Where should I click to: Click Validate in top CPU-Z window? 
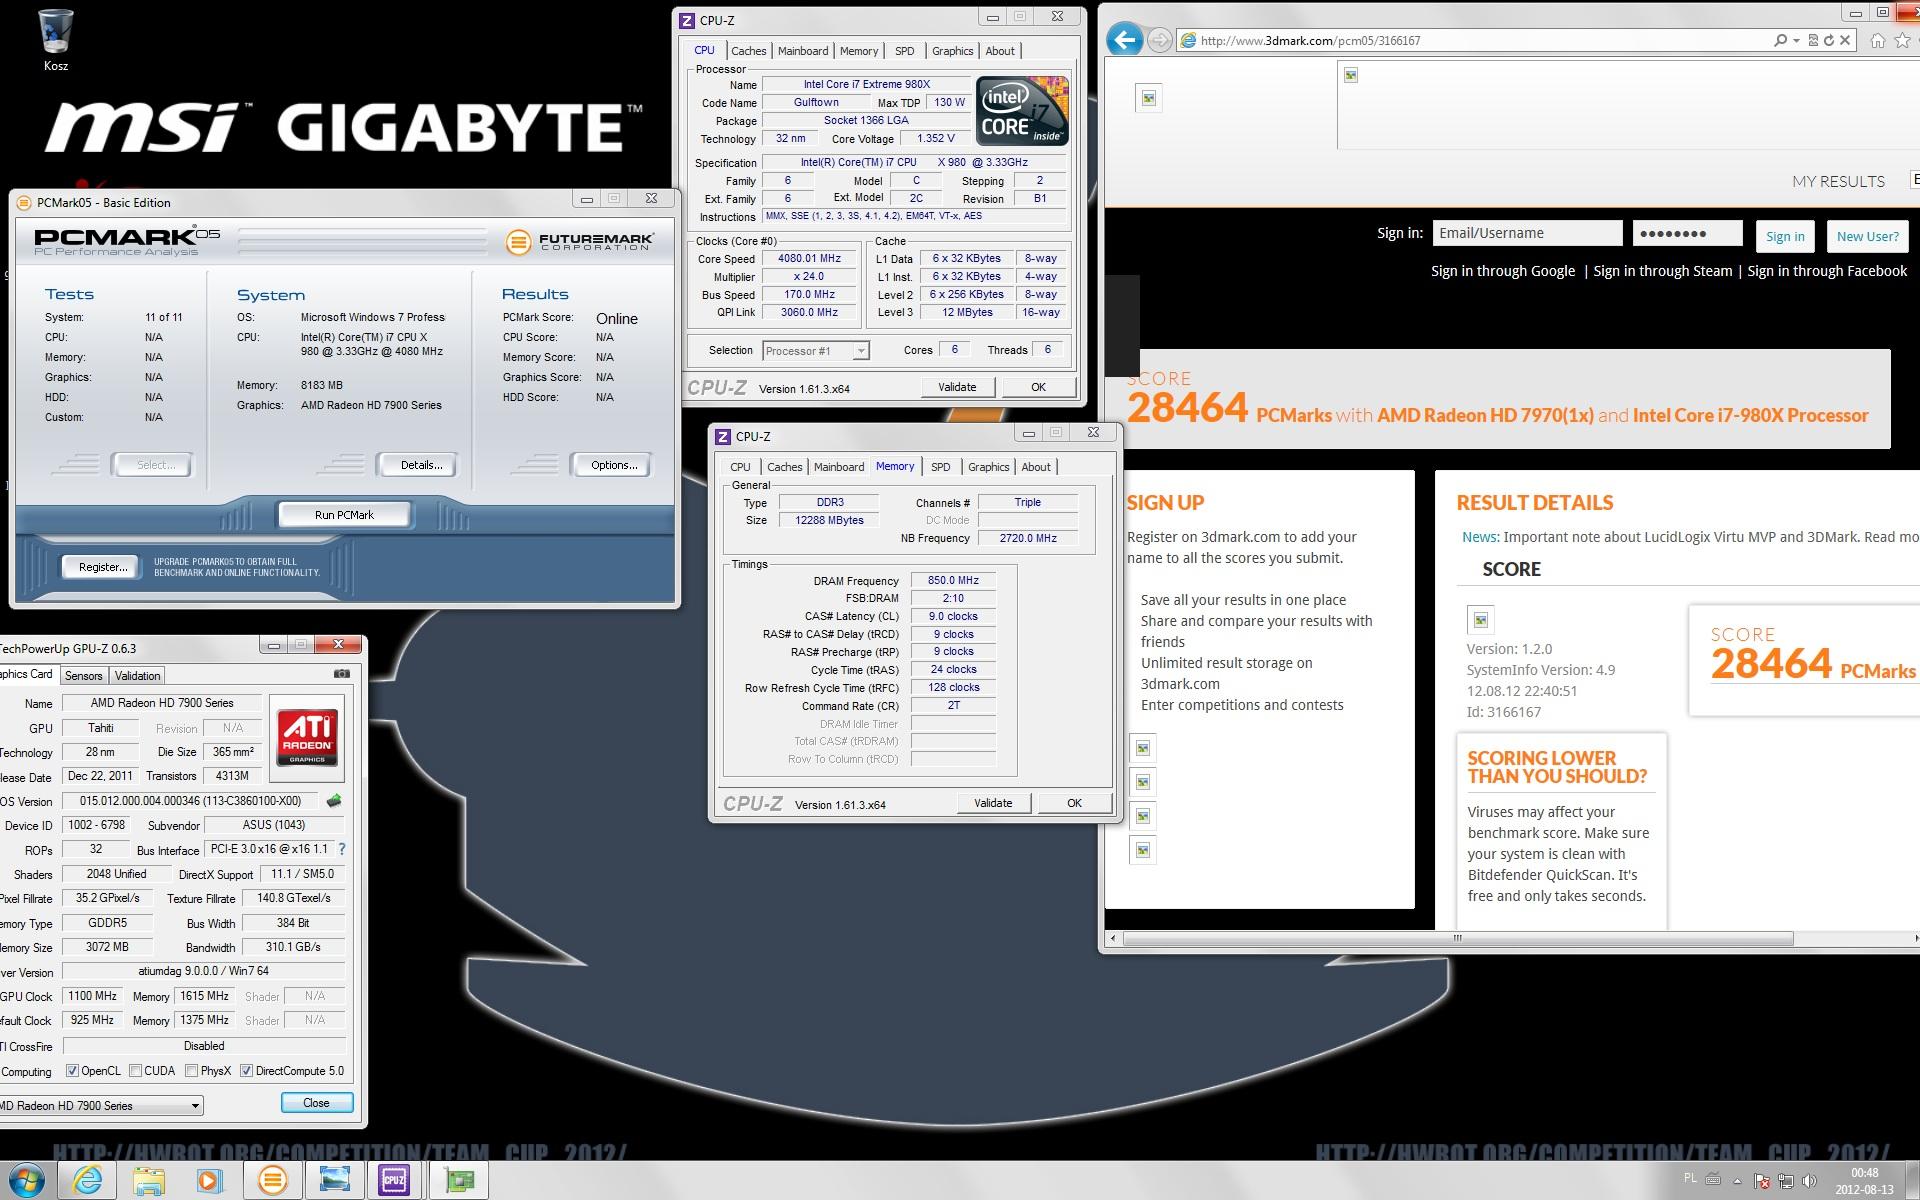pyautogui.click(x=957, y=387)
